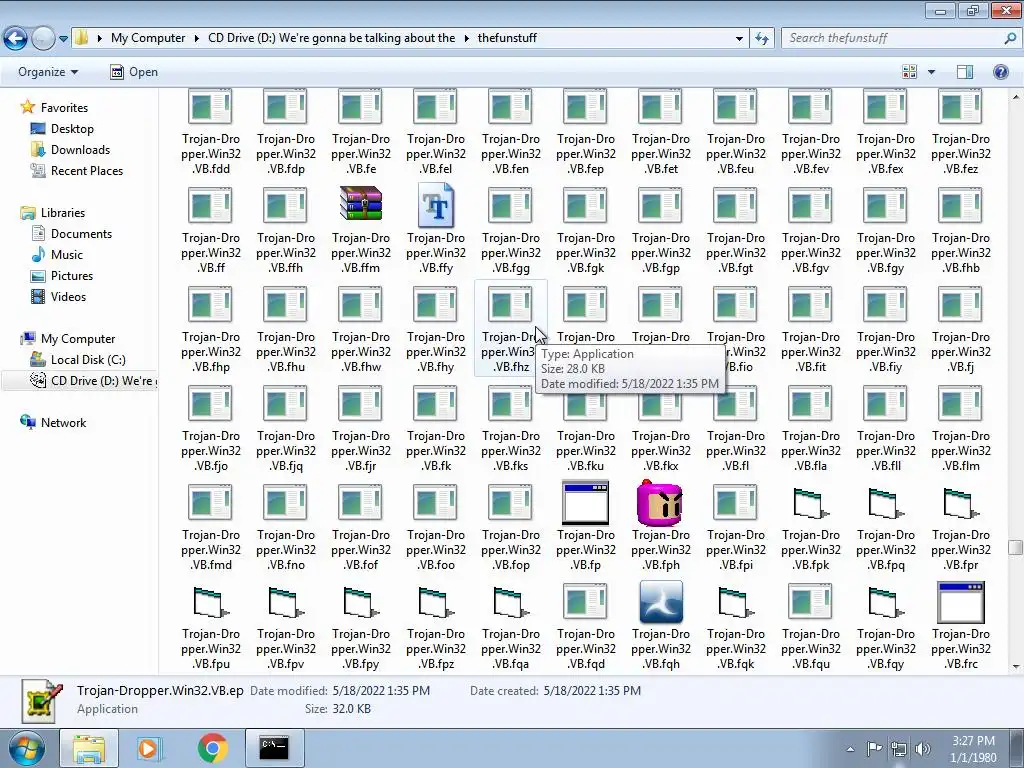Select My Computer in the navigation pane
Screen dimensions: 1024x768
(78, 339)
